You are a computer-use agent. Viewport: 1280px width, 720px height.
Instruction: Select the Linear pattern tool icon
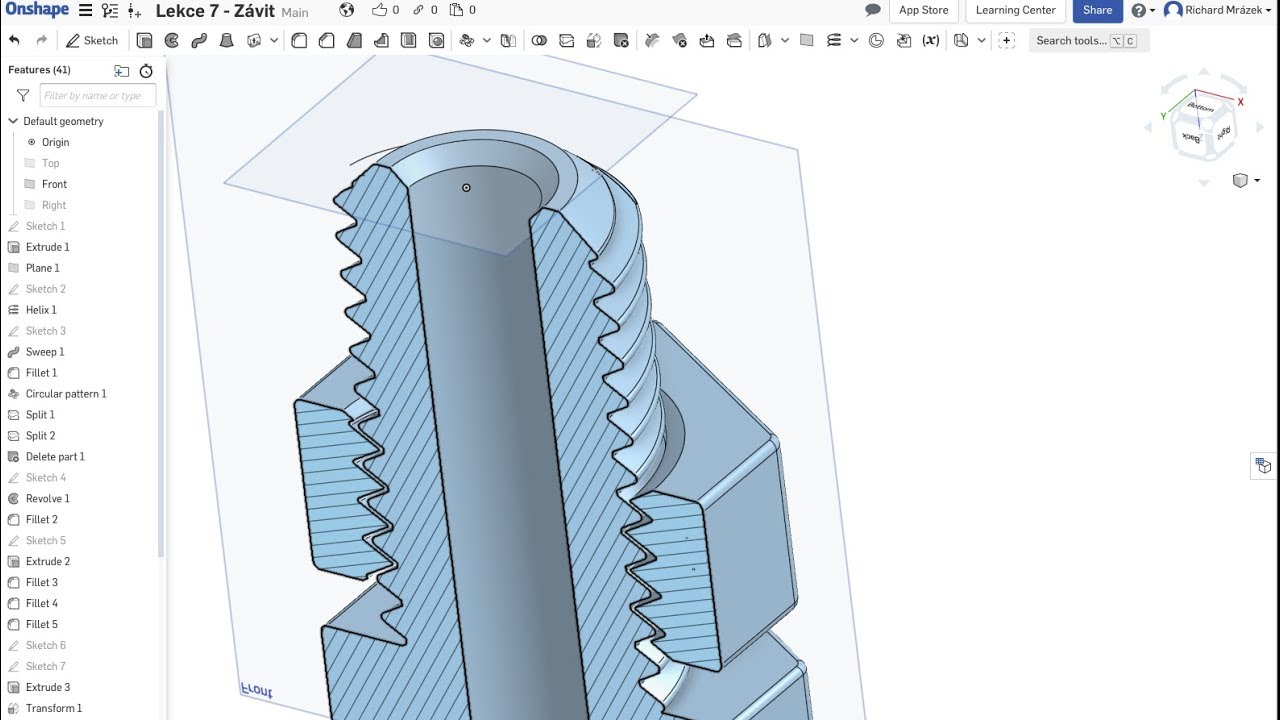click(466, 41)
